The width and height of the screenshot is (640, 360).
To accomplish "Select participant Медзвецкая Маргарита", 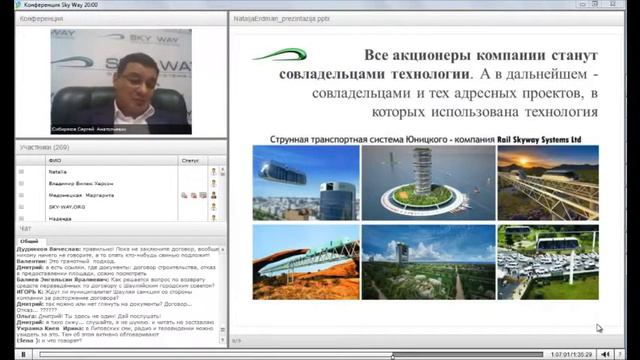I will click(81, 196).
